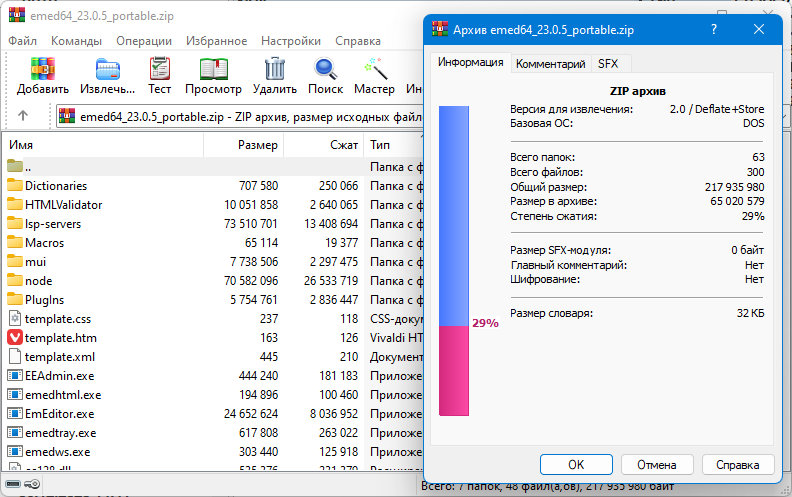Click the archive path address field
This screenshot has height=497, width=792.
[x=240, y=117]
